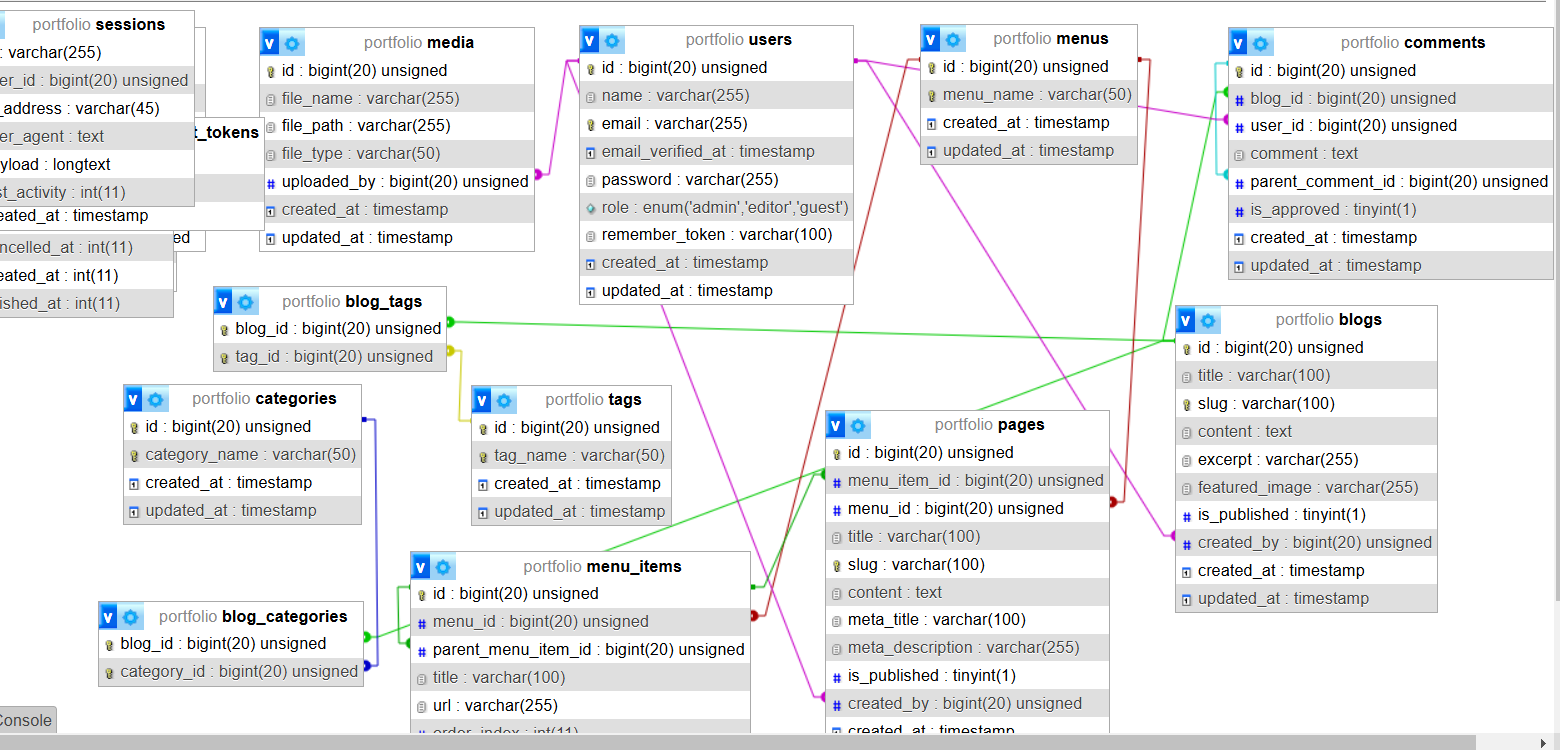
Task: Click purple relation dot beside uploaded_by column
Action: pos(539,175)
